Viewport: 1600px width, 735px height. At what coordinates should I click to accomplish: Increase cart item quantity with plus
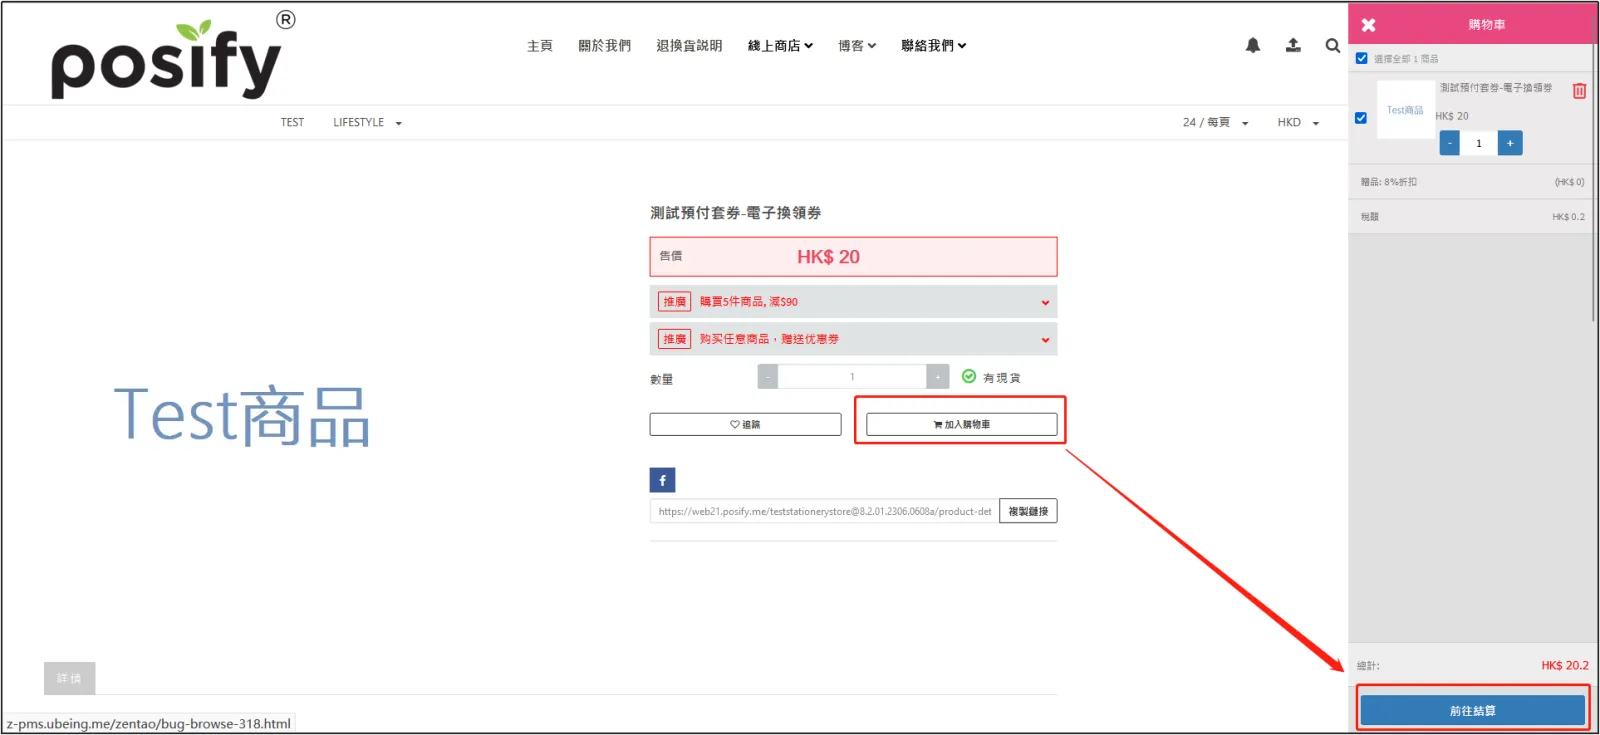point(1510,143)
